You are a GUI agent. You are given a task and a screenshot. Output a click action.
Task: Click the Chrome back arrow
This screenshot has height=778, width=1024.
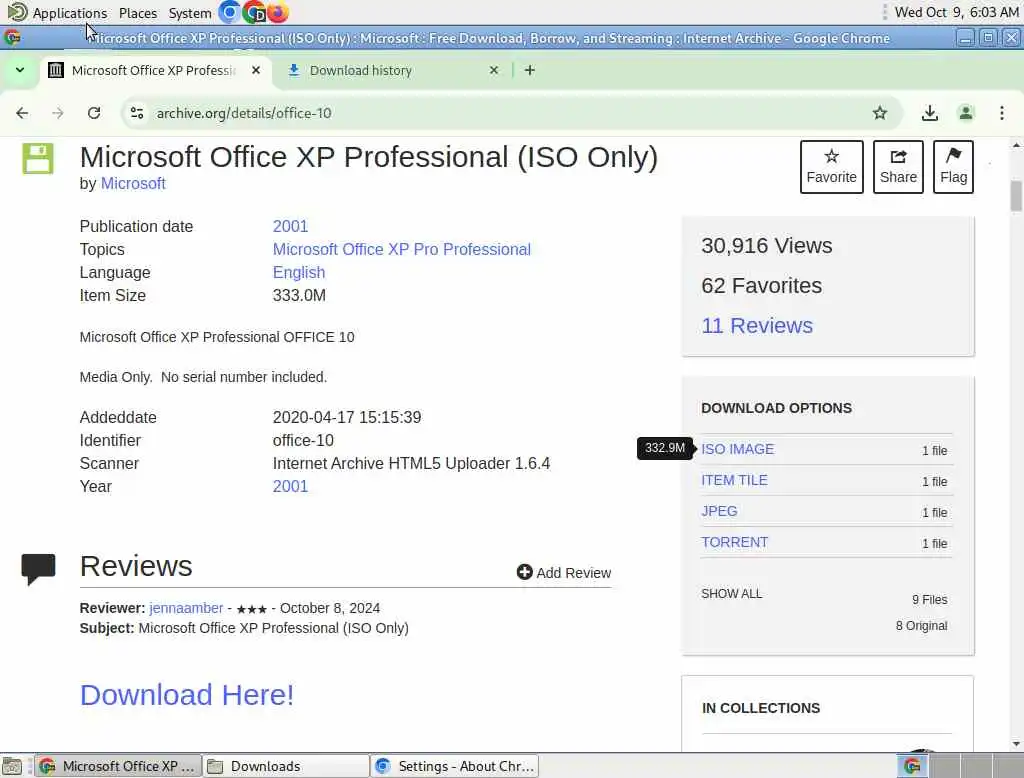22,113
